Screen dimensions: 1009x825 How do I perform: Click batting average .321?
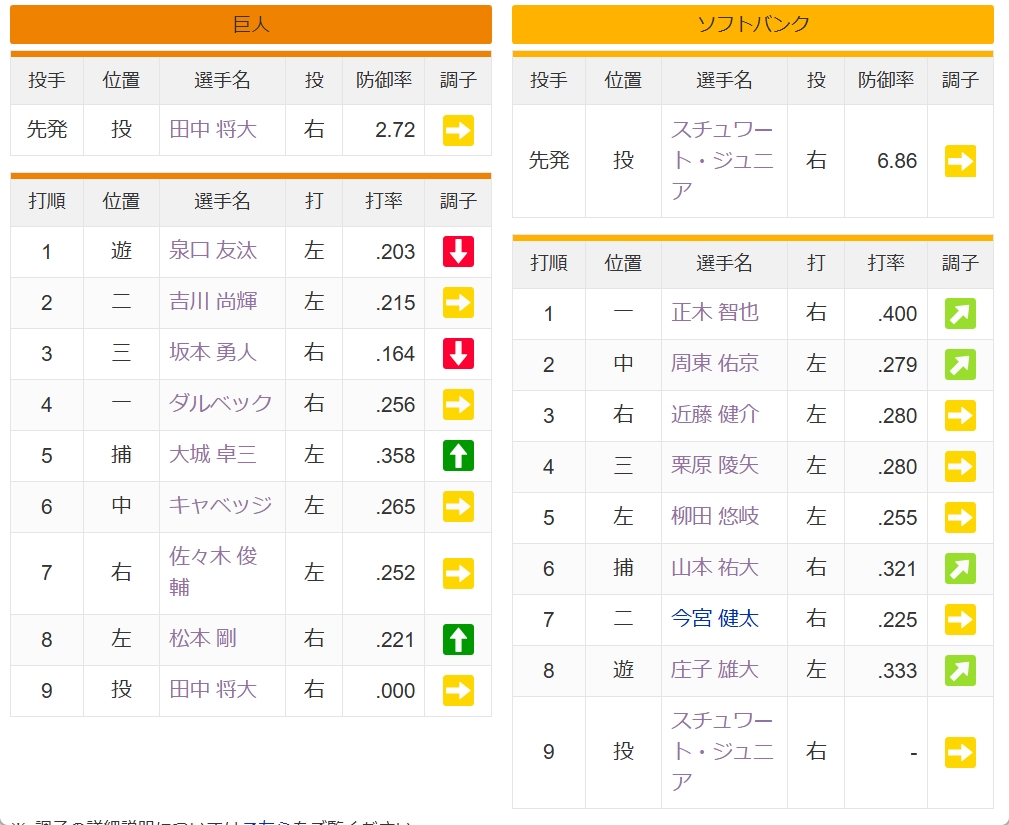[x=897, y=569]
